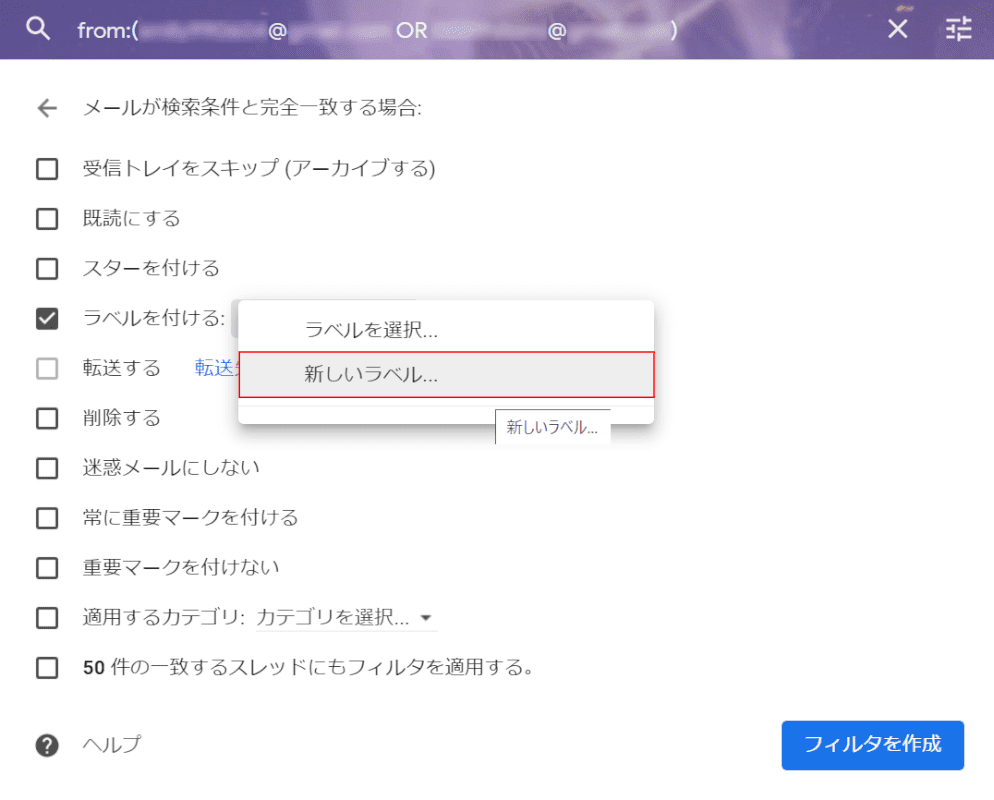Image resolution: width=994 pixels, height=800 pixels.
Task: Open search options slider icon
Action: point(958,29)
